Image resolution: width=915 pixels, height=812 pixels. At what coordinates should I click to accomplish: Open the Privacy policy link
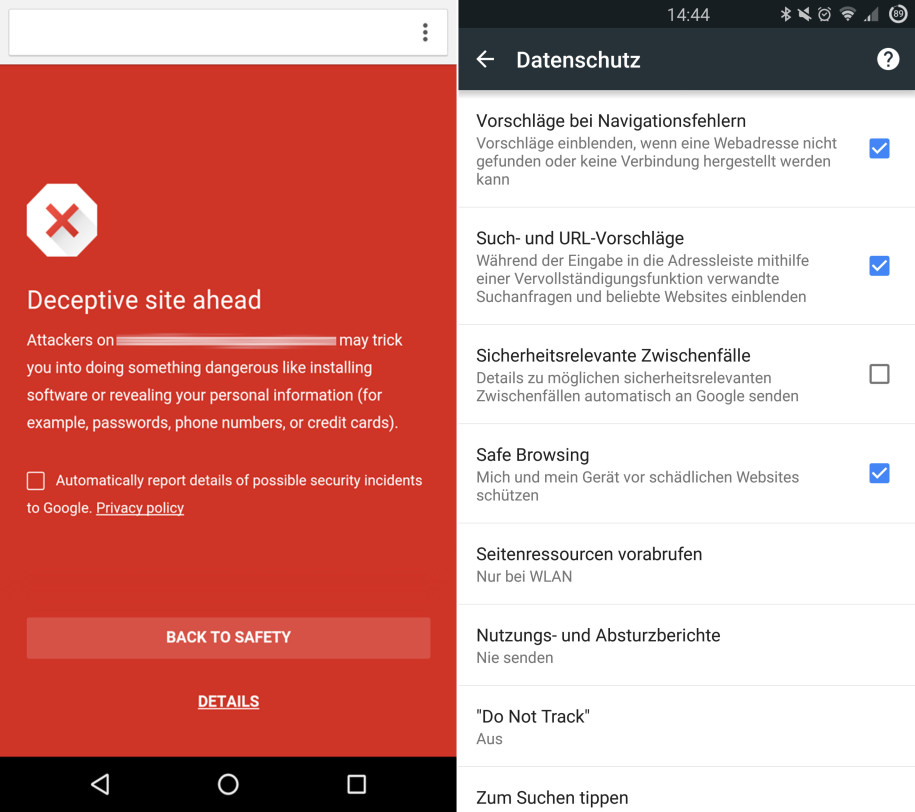[140, 508]
